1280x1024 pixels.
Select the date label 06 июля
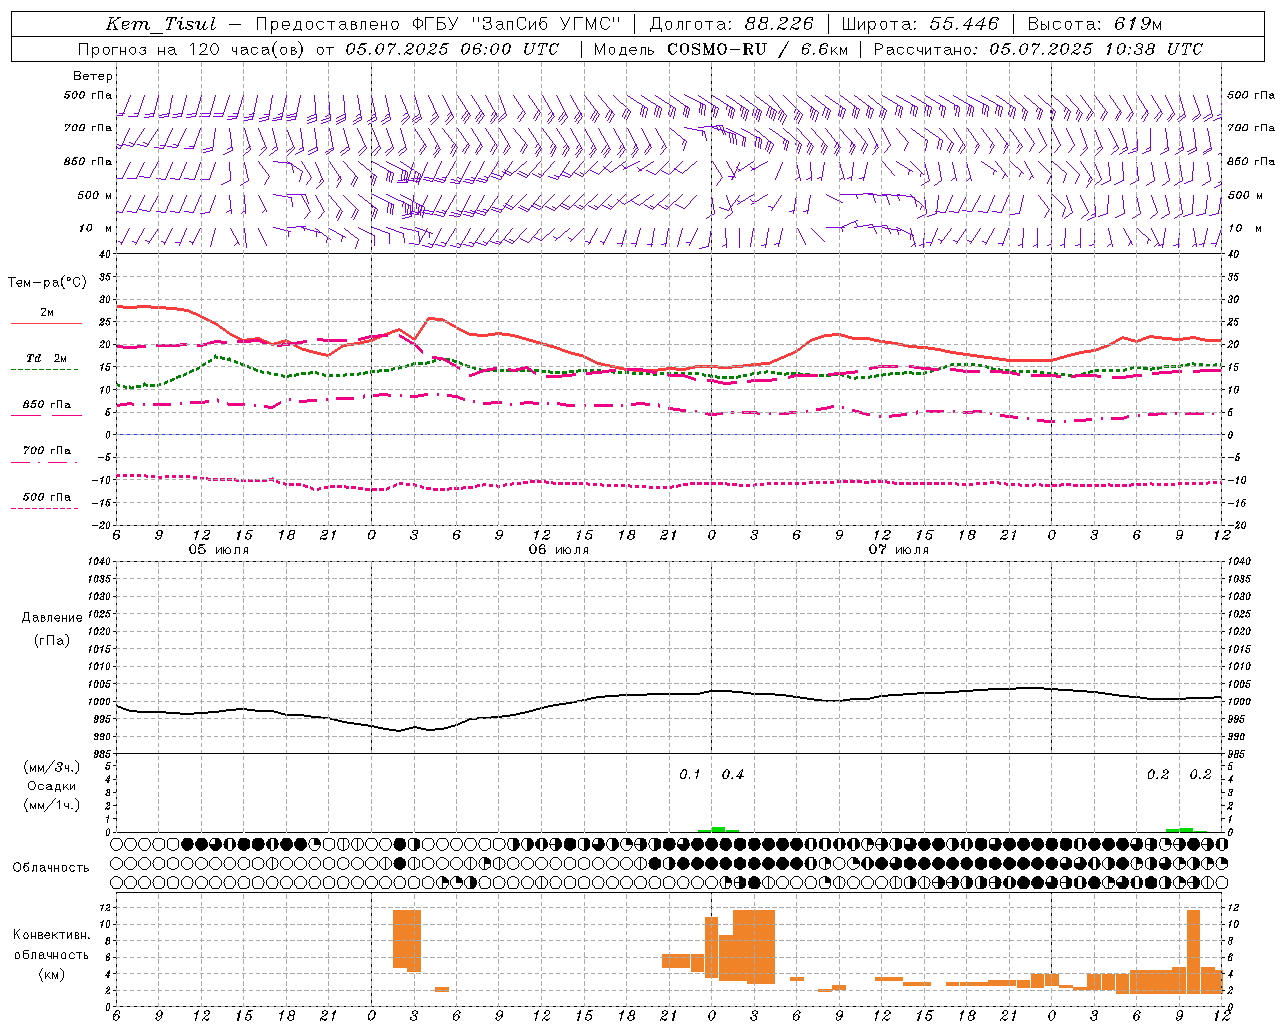click(559, 550)
